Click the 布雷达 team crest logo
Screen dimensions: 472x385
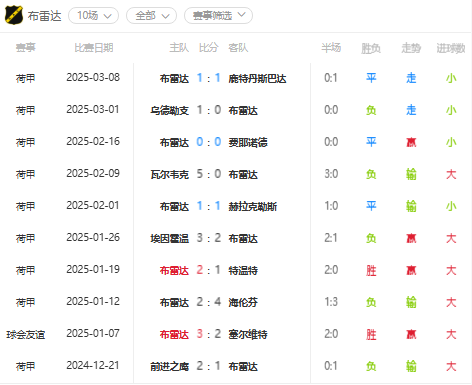[14, 15]
